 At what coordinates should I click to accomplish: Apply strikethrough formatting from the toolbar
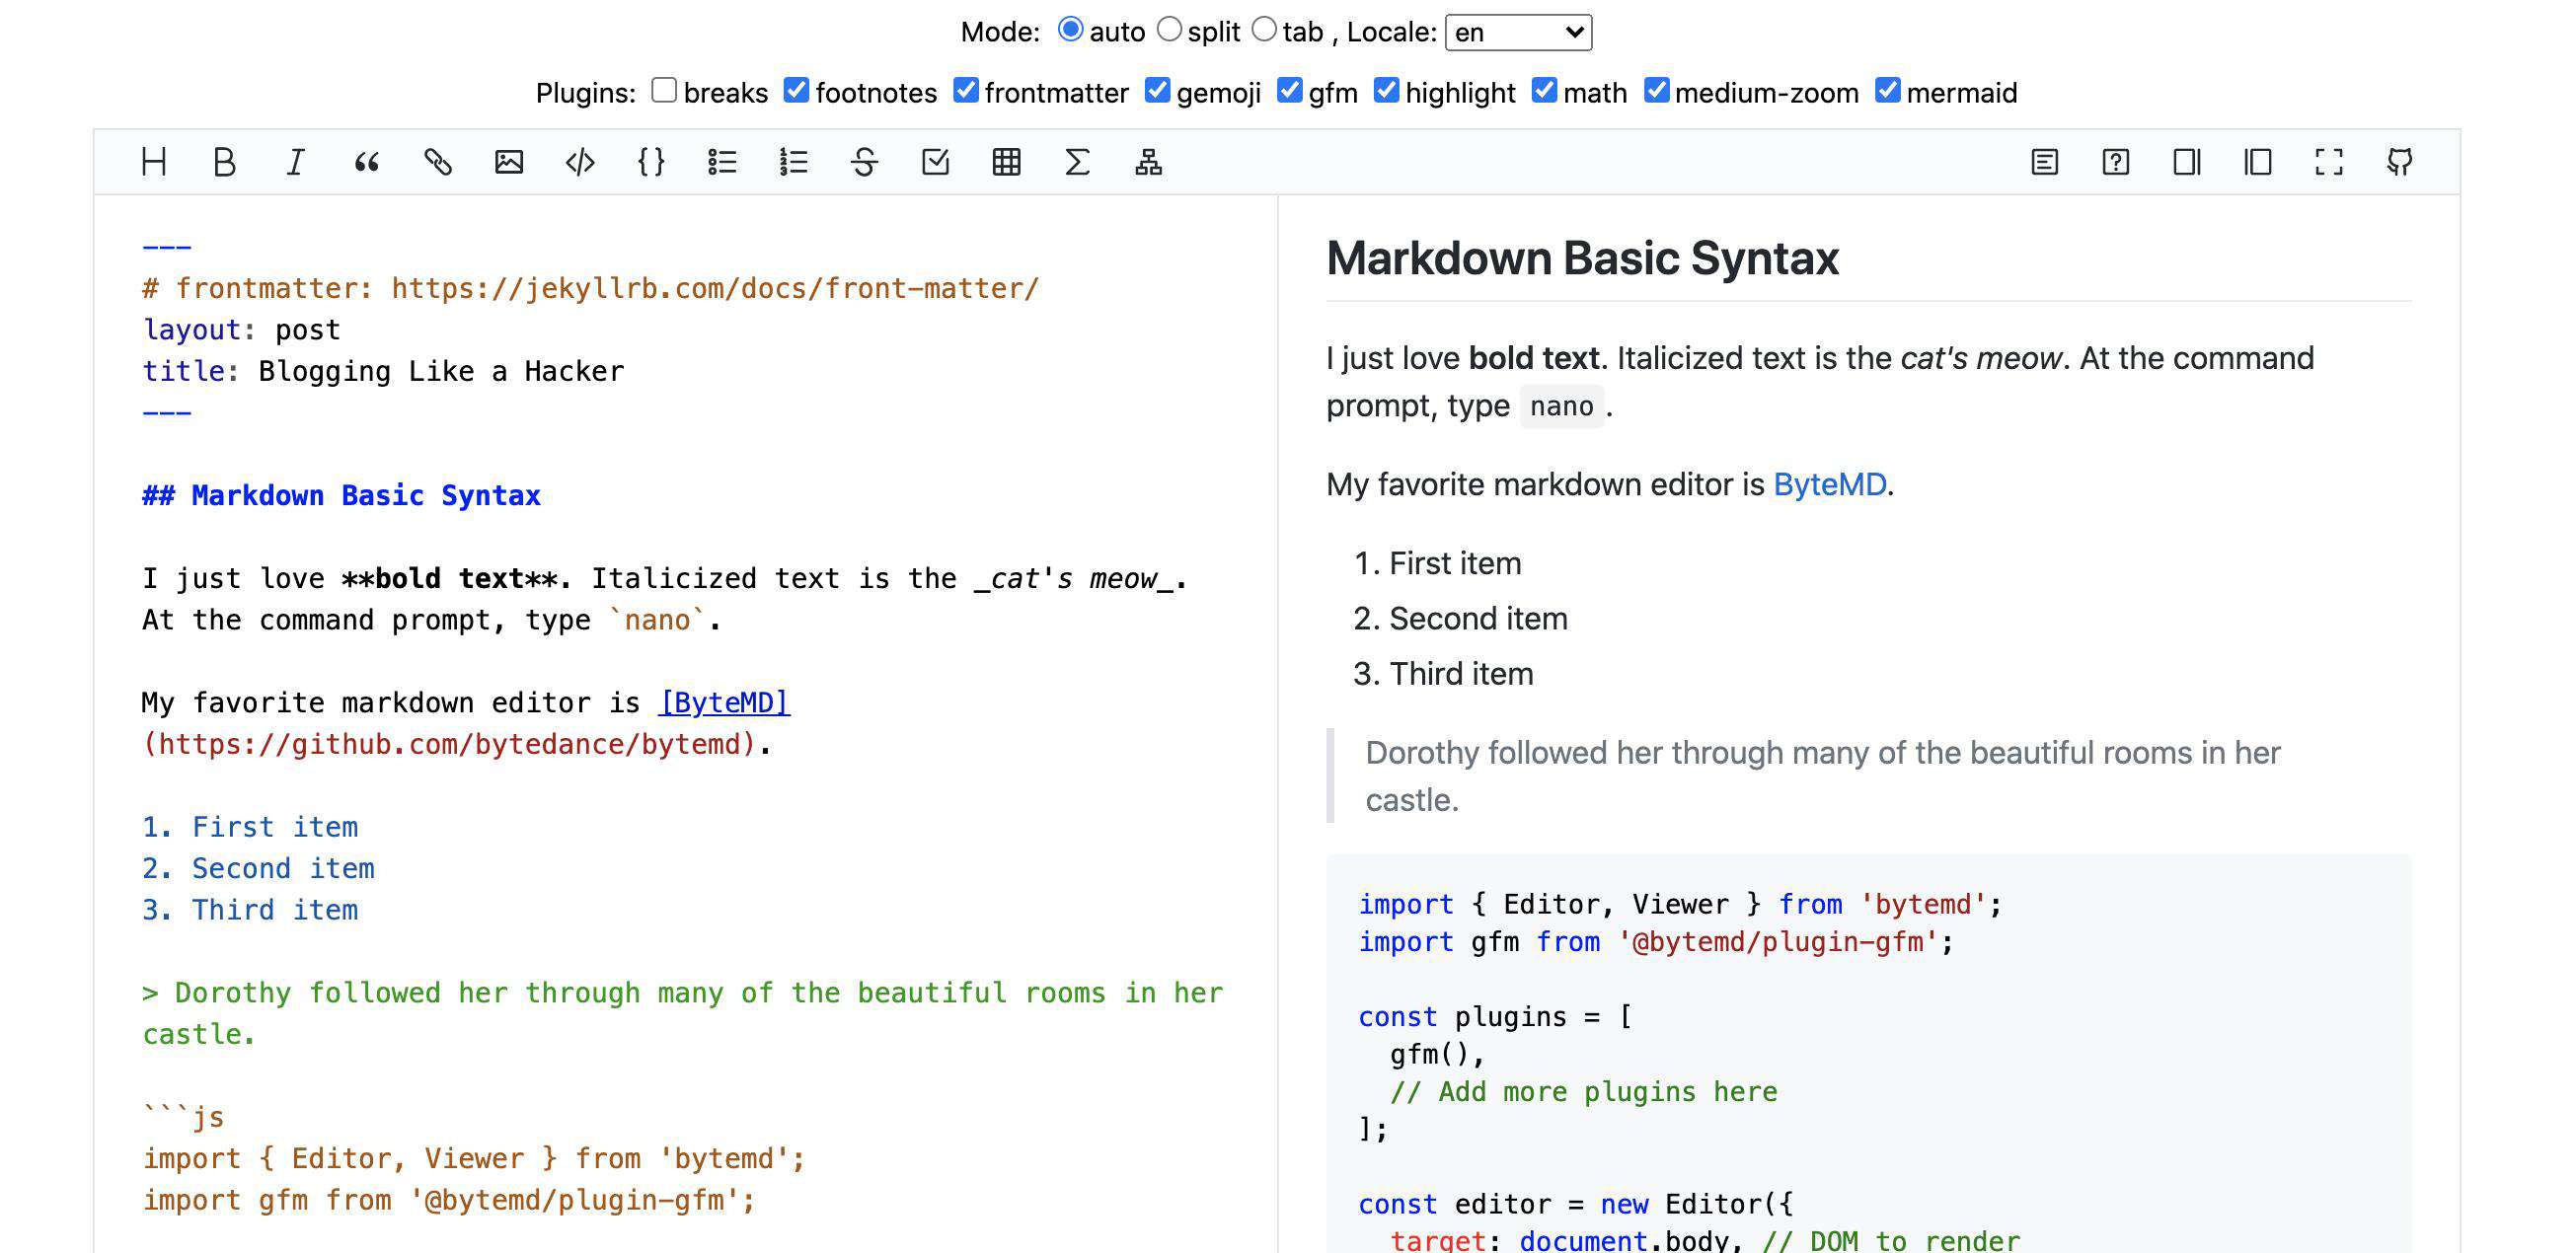[865, 162]
